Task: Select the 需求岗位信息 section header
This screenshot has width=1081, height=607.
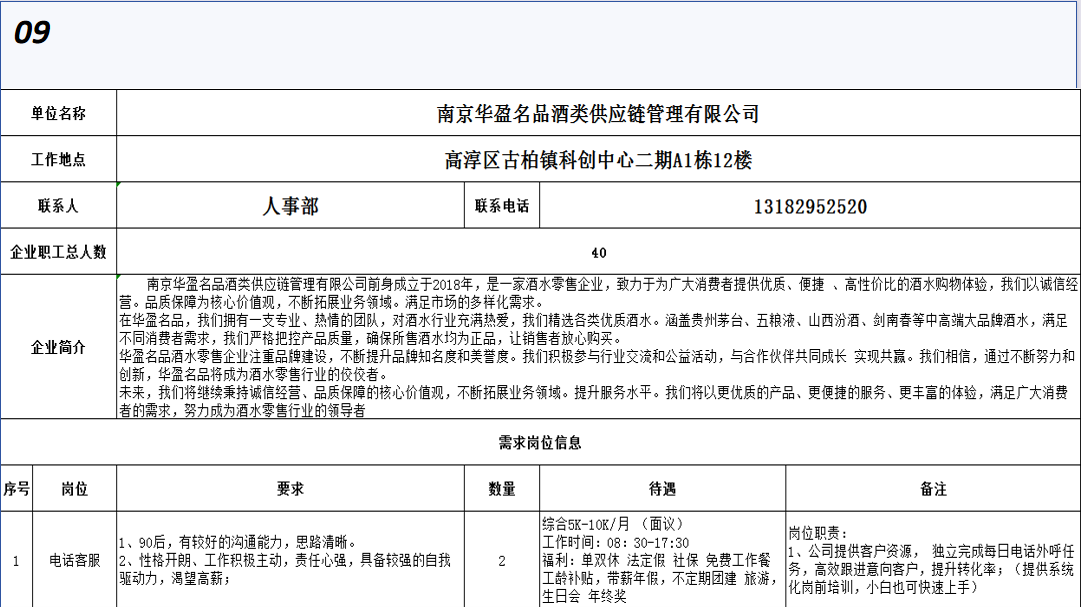Action: click(540, 442)
